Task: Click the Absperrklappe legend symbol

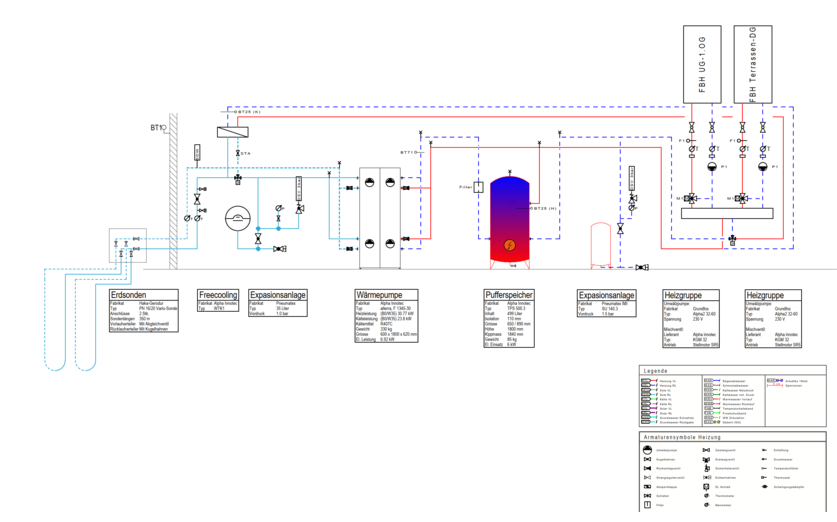Action: (648, 487)
